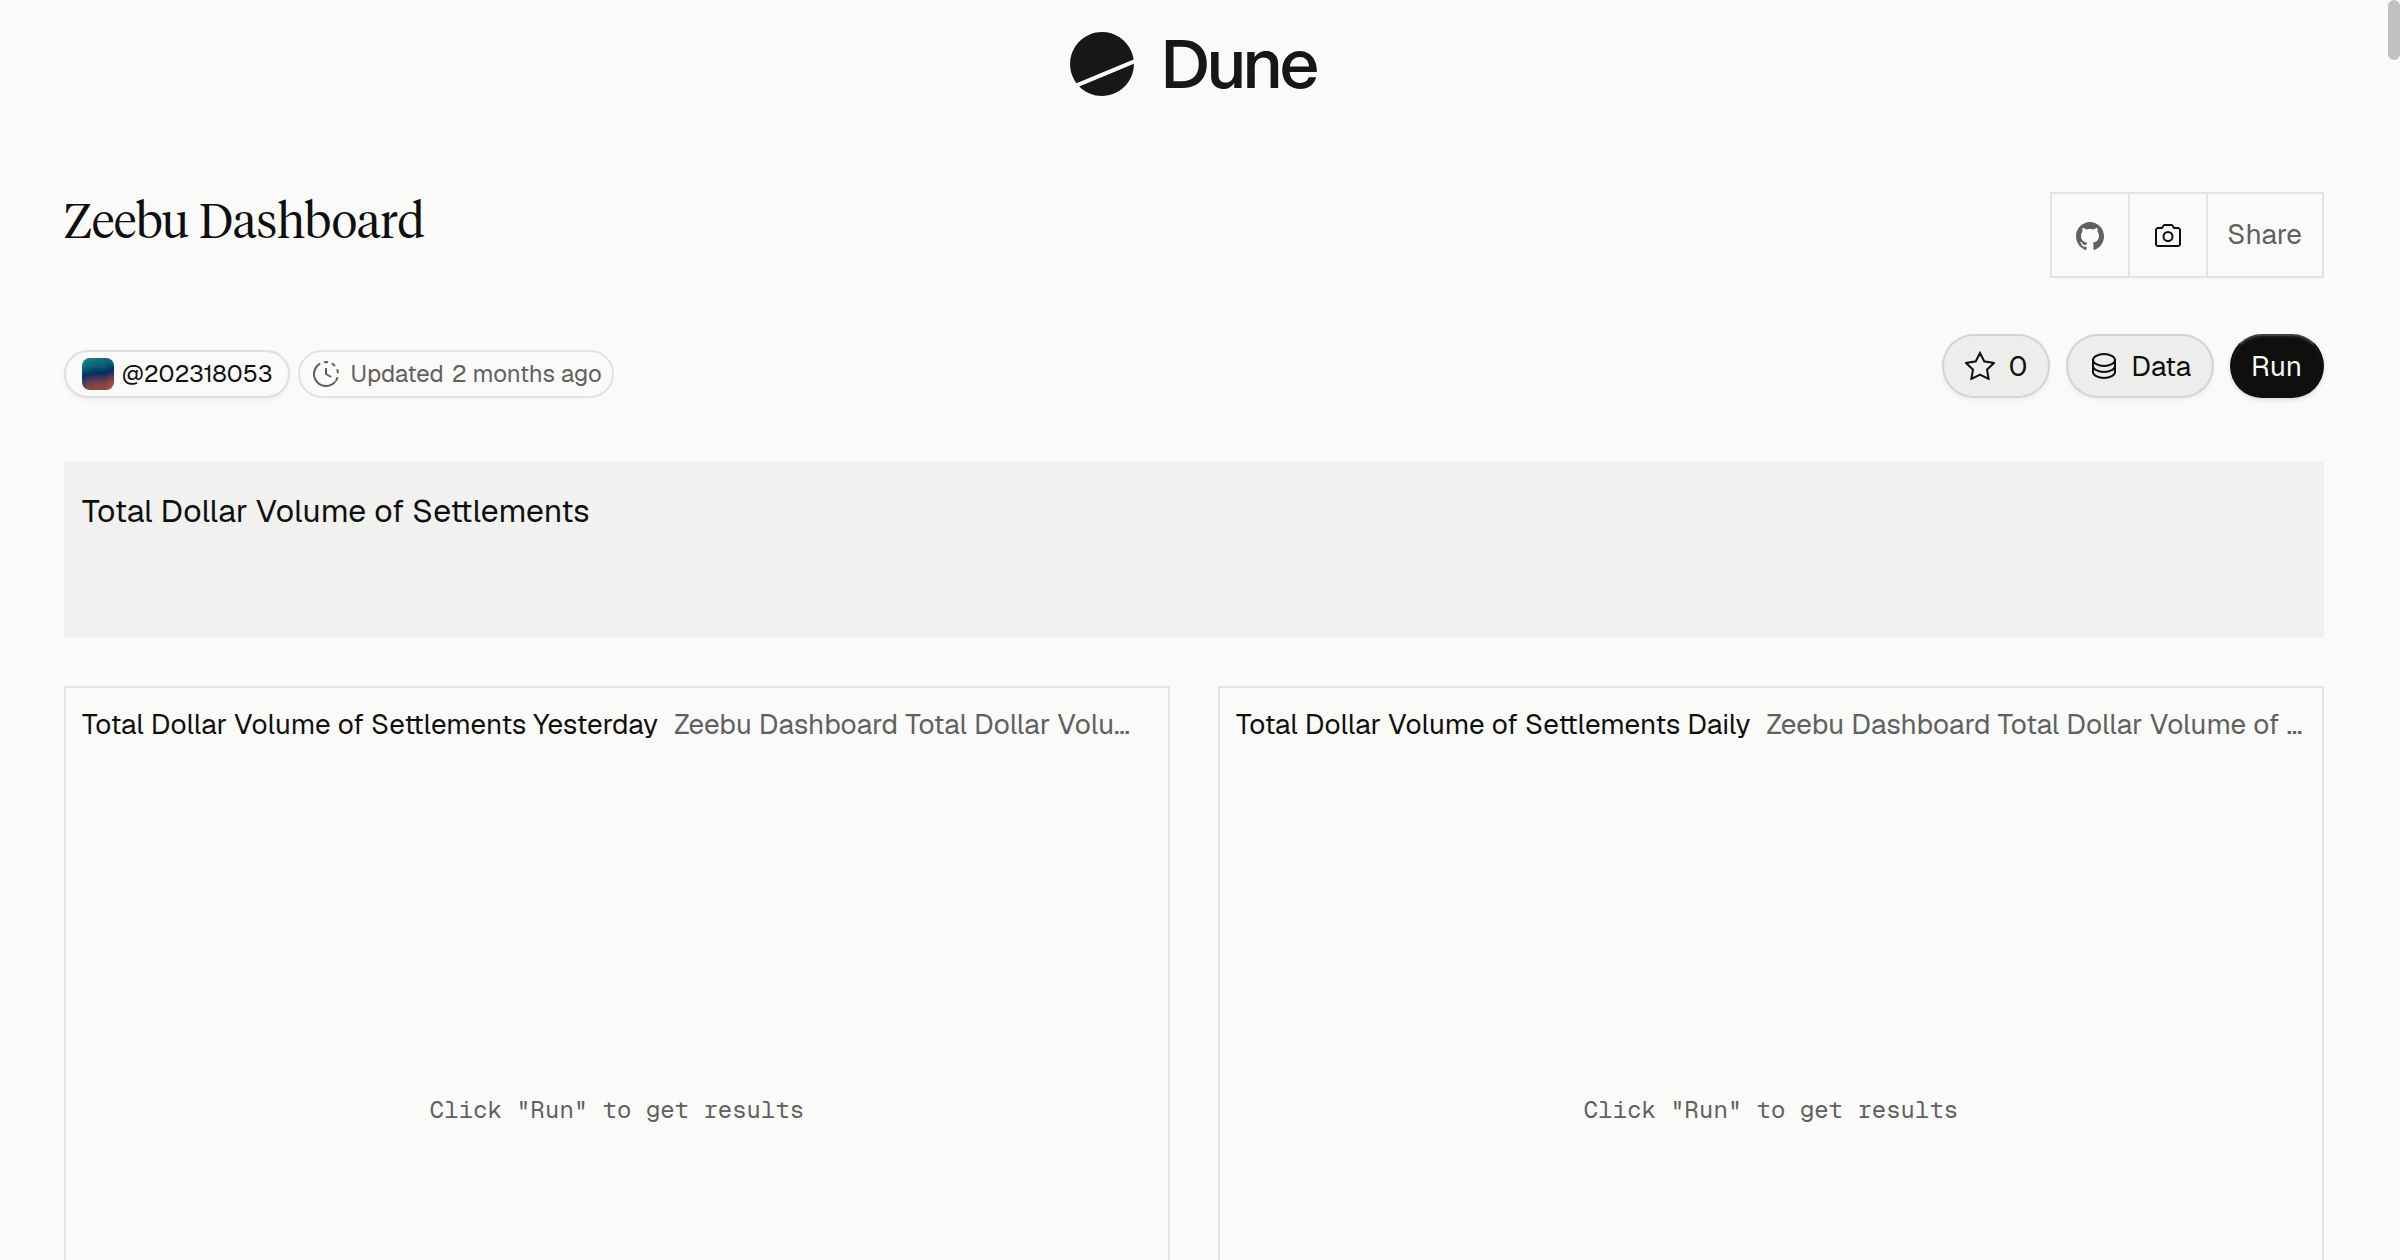Click the Dune wordmark text
This screenshot has width=2400, height=1260.
point(1239,65)
